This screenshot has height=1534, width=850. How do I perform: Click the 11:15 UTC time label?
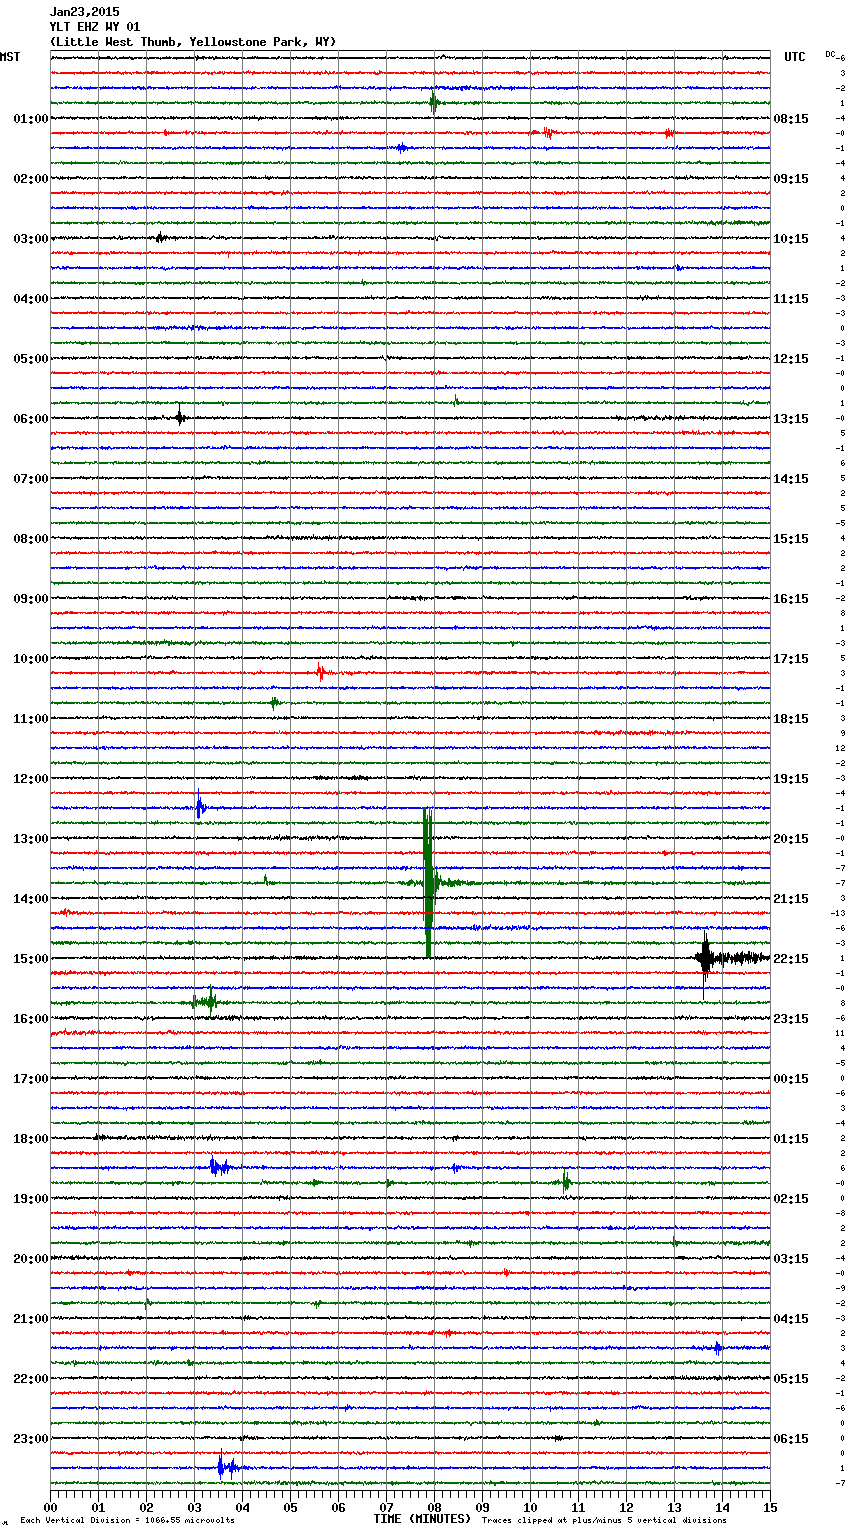coord(791,299)
